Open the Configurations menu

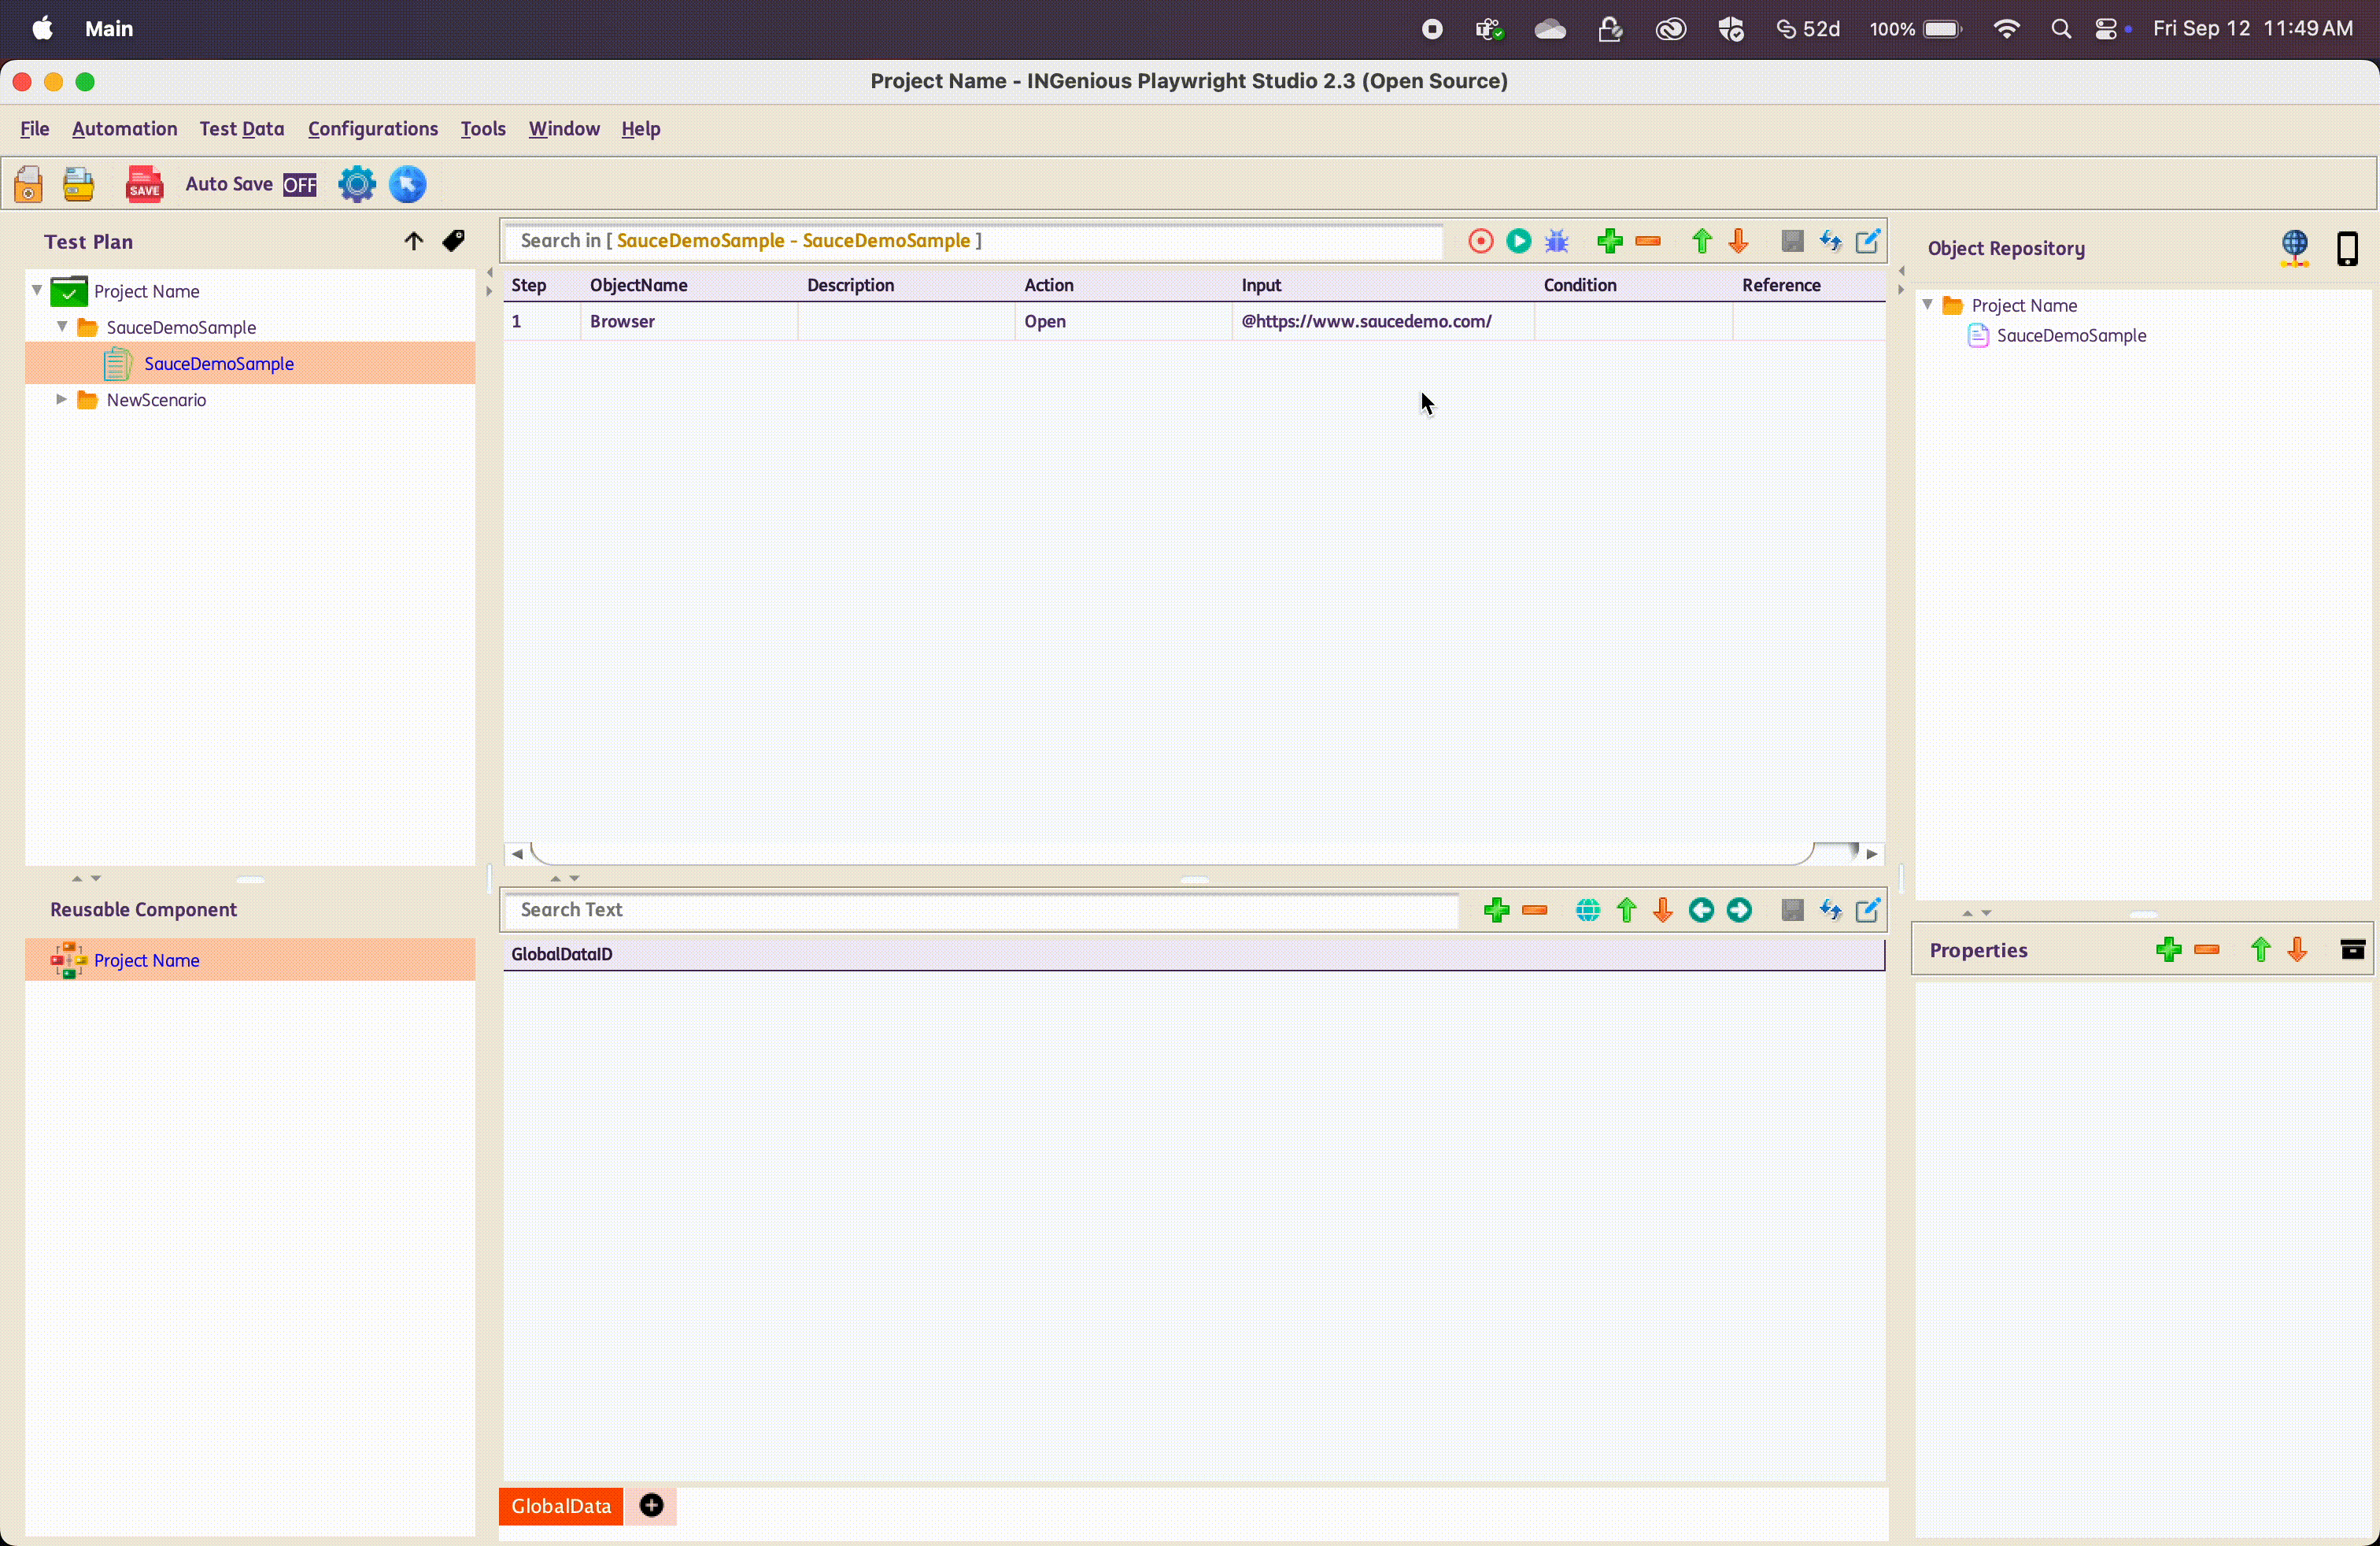[x=372, y=129]
